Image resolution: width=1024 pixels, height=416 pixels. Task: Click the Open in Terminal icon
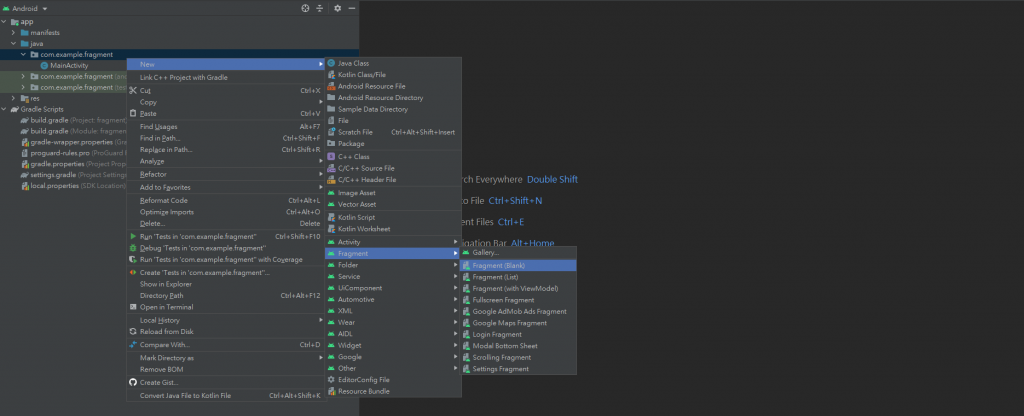(x=133, y=307)
